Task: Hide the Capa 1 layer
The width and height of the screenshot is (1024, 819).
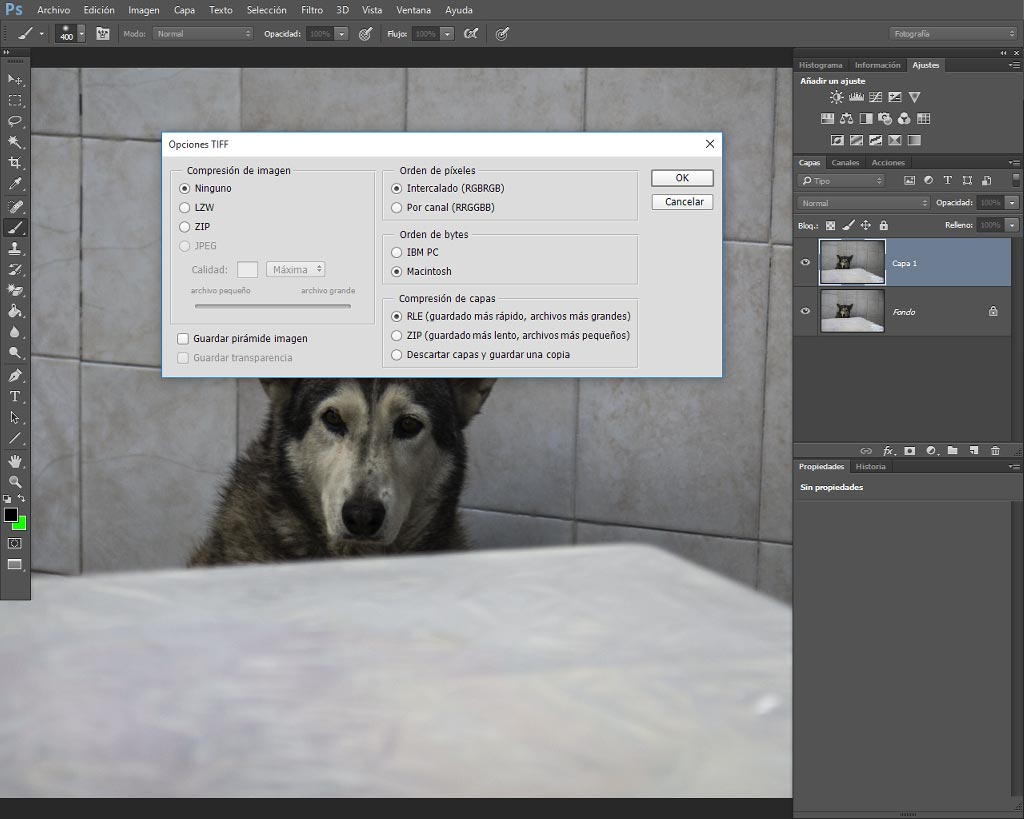Action: pyautogui.click(x=805, y=263)
